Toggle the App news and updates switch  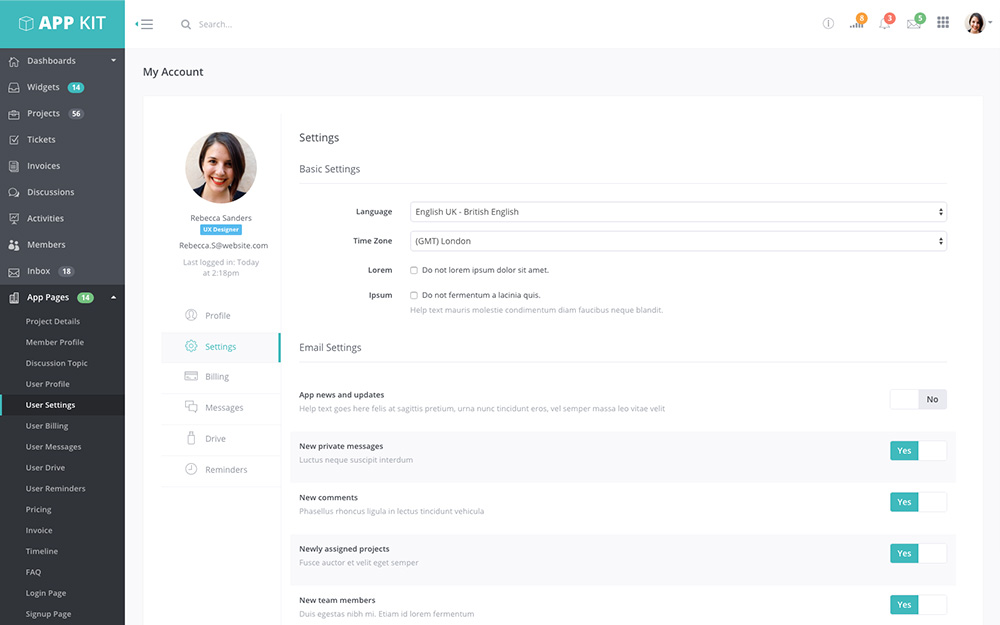tap(918, 399)
